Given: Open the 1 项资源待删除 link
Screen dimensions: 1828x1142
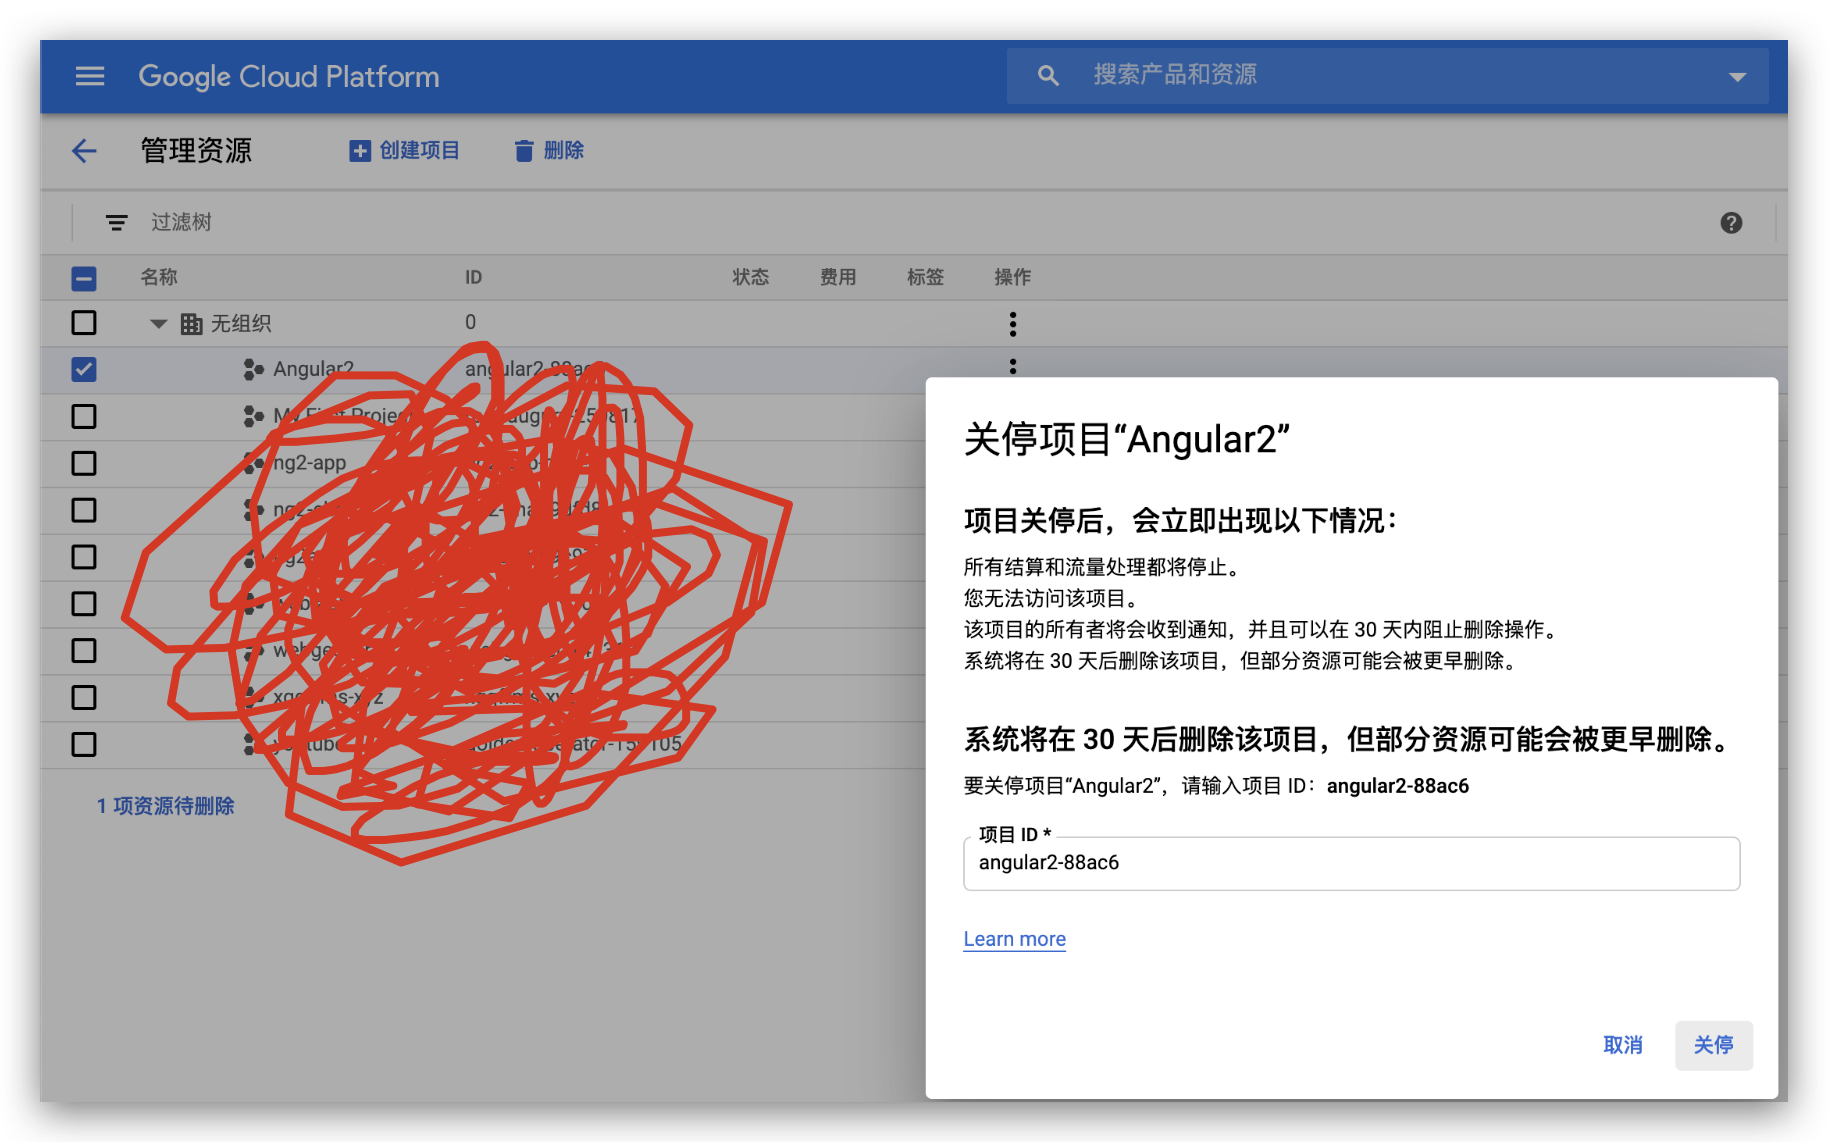Looking at the screenshot, I should [165, 806].
